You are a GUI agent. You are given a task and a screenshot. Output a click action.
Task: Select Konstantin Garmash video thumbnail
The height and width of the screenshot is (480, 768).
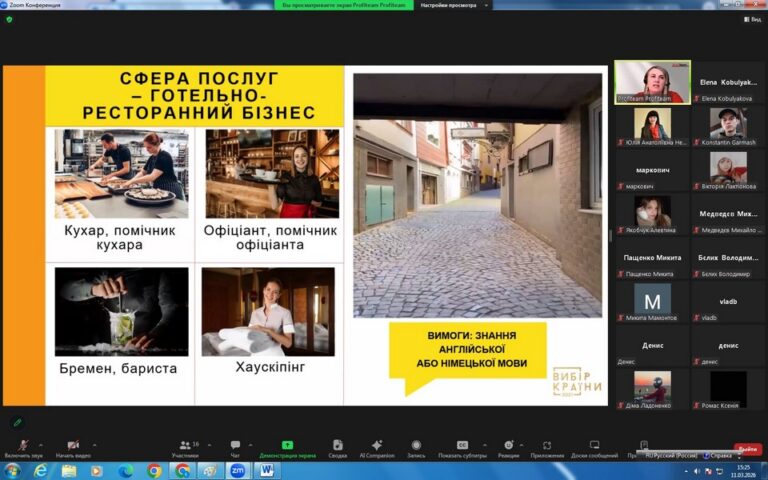728,124
